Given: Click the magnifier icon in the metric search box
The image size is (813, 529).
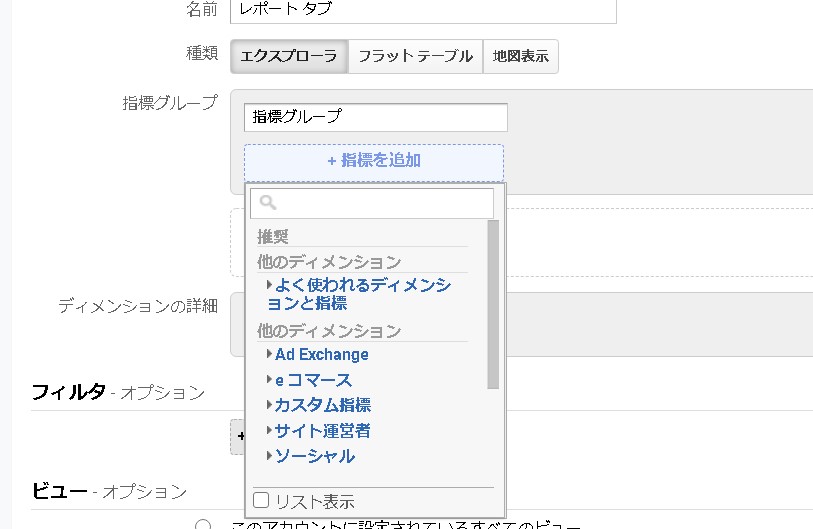Looking at the screenshot, I should point(267,203).
